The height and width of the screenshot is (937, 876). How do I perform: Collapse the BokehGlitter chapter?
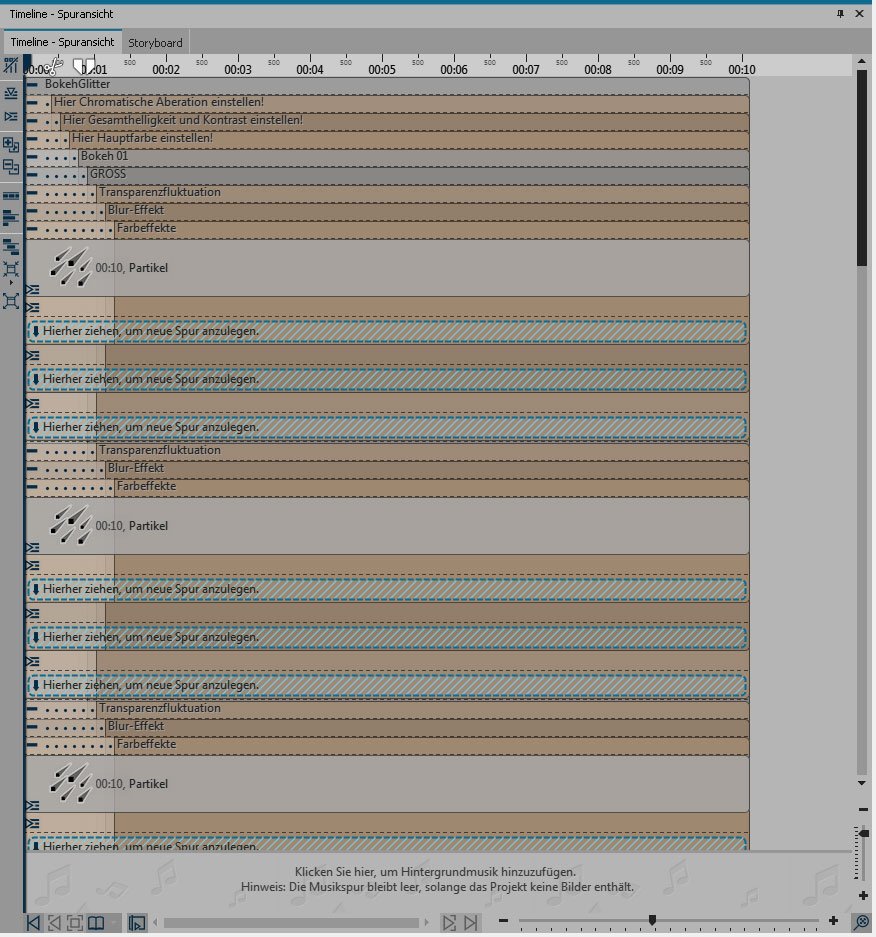(x=33, y=85)
